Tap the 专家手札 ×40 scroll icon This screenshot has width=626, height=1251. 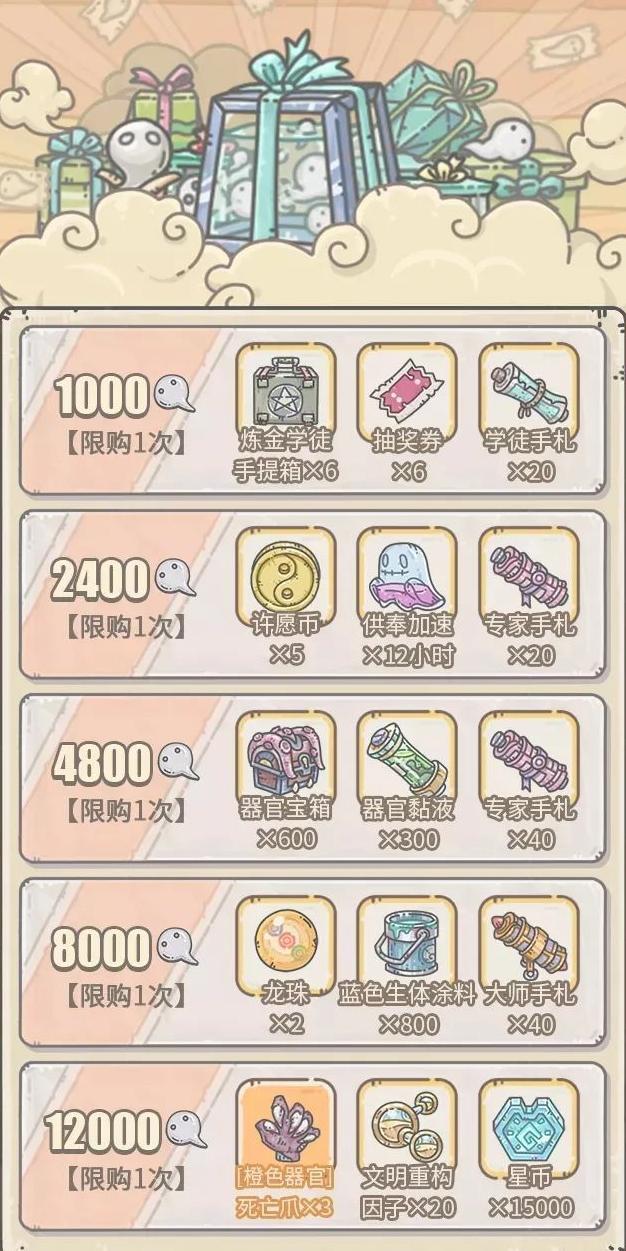click(x=529, y=761)
